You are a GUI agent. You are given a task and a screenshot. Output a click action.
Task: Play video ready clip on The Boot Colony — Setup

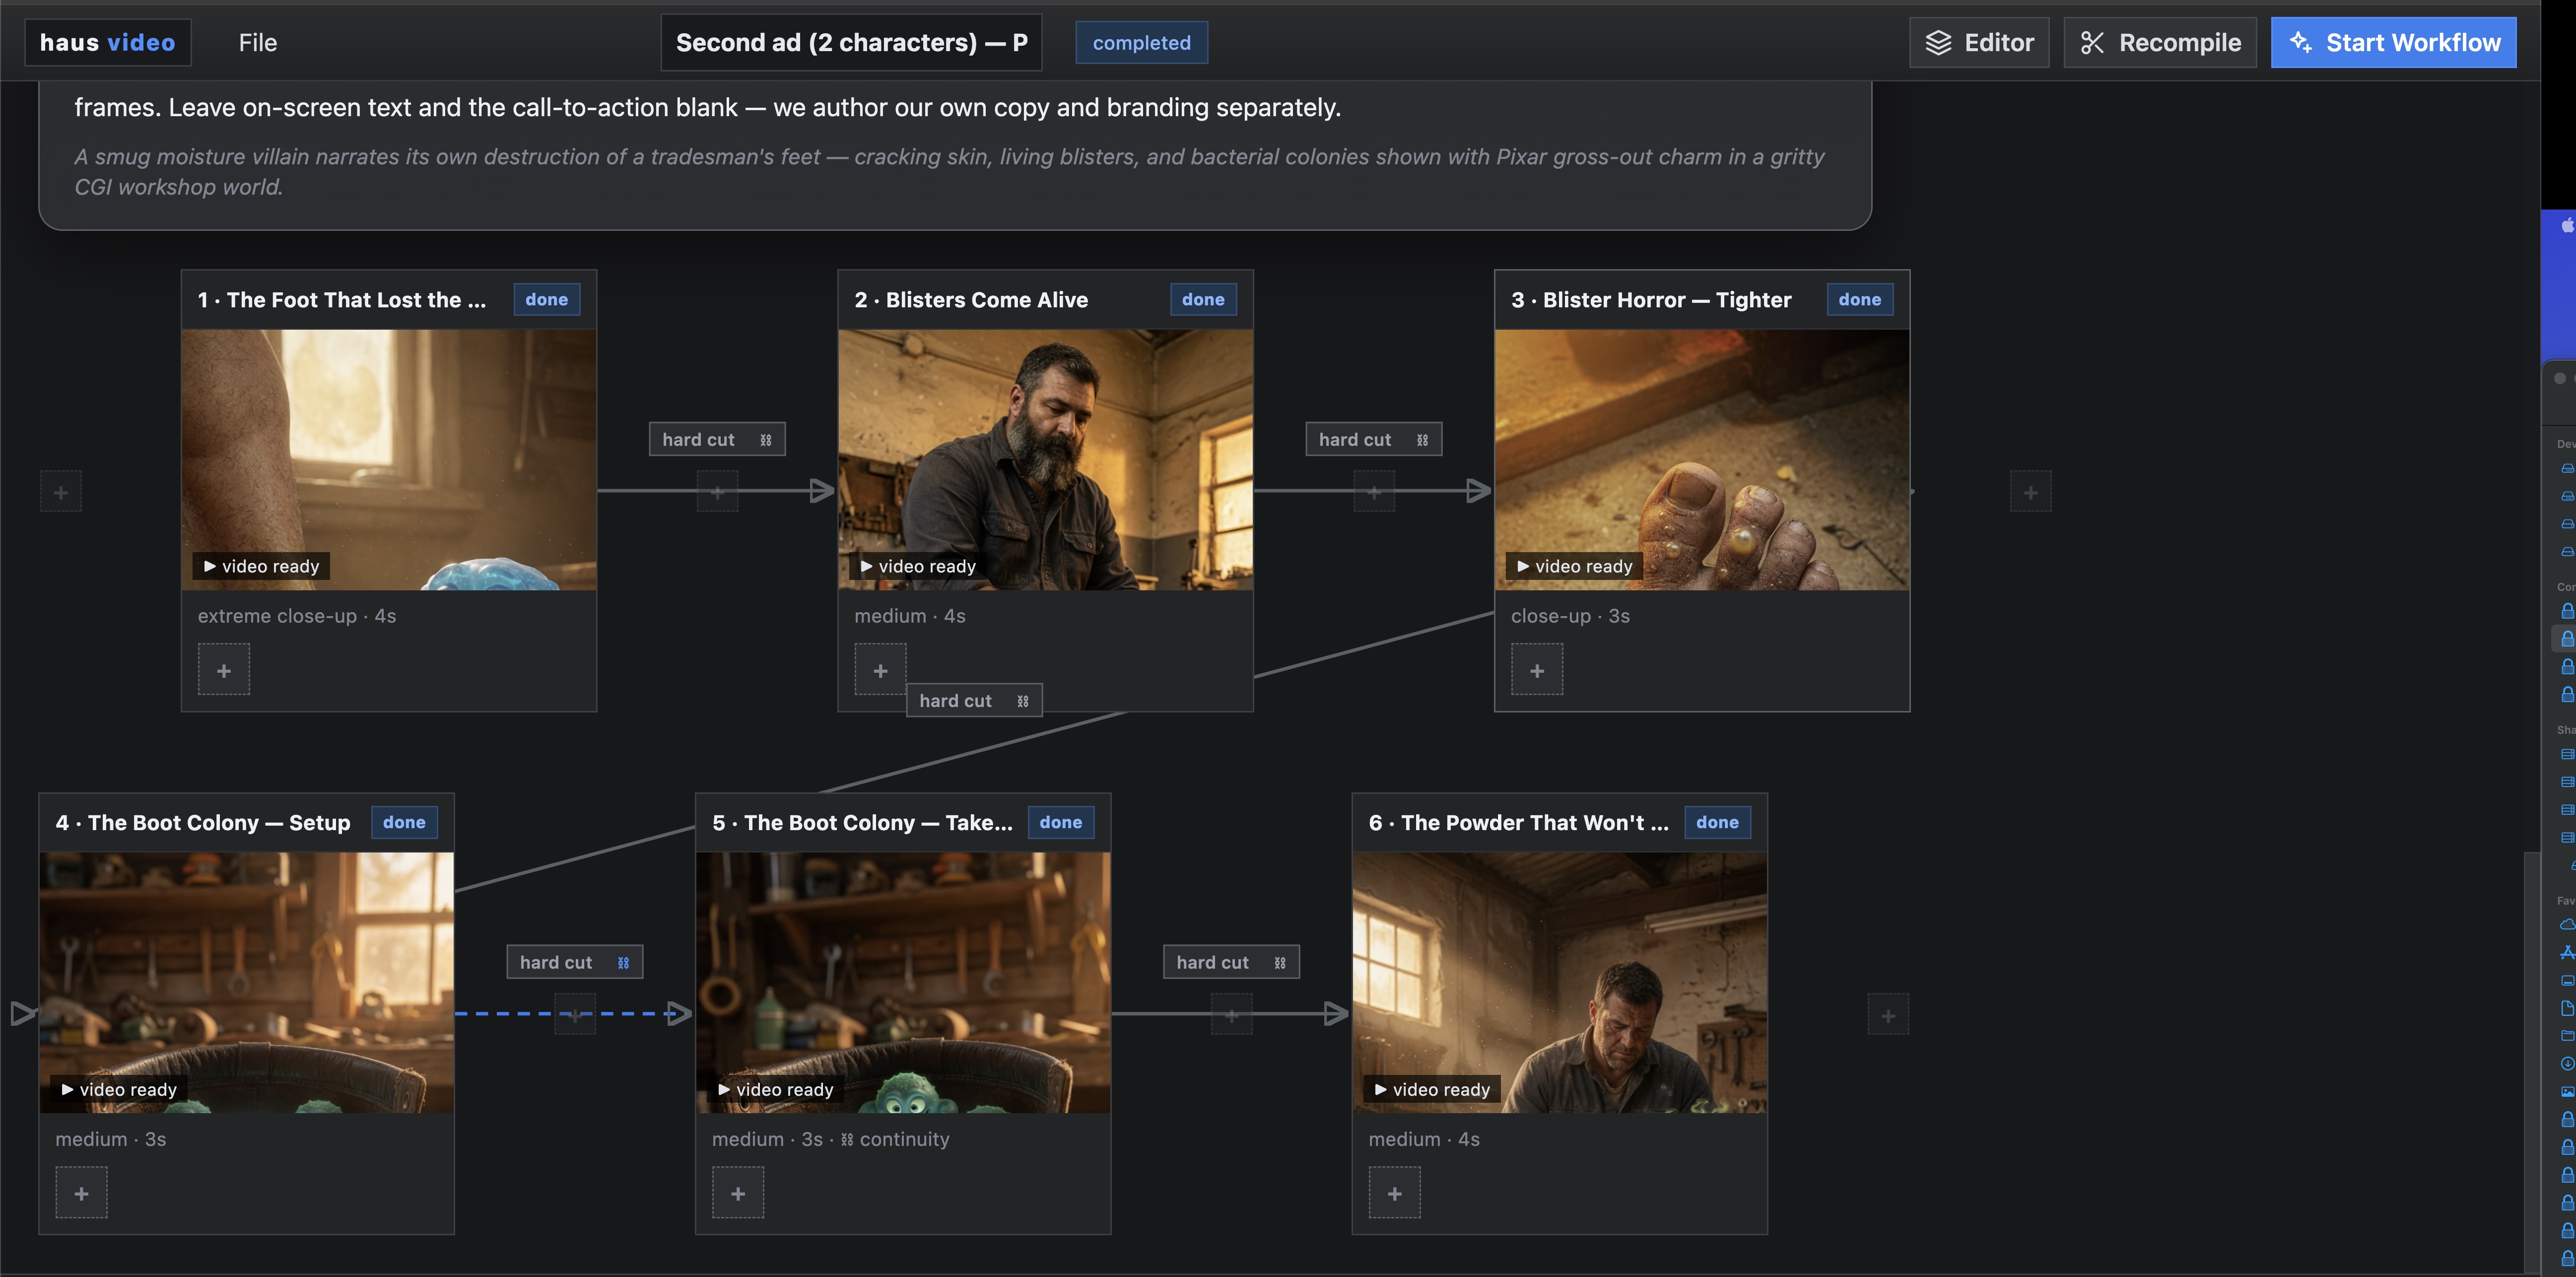(x=119, y=1089)
